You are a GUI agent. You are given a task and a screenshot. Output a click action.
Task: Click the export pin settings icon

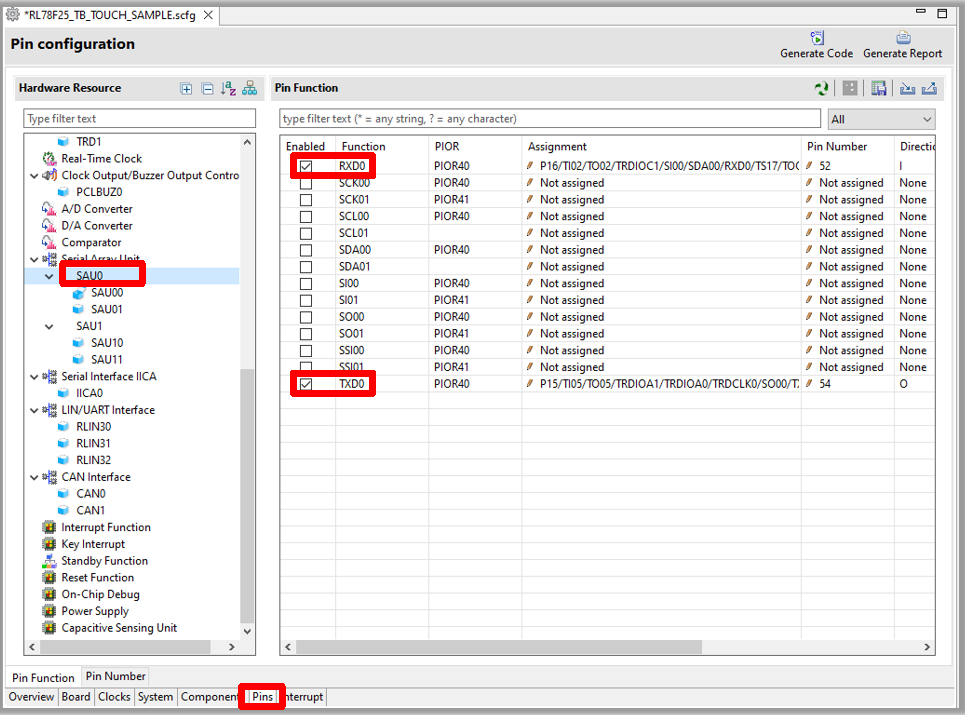[928, 88]
